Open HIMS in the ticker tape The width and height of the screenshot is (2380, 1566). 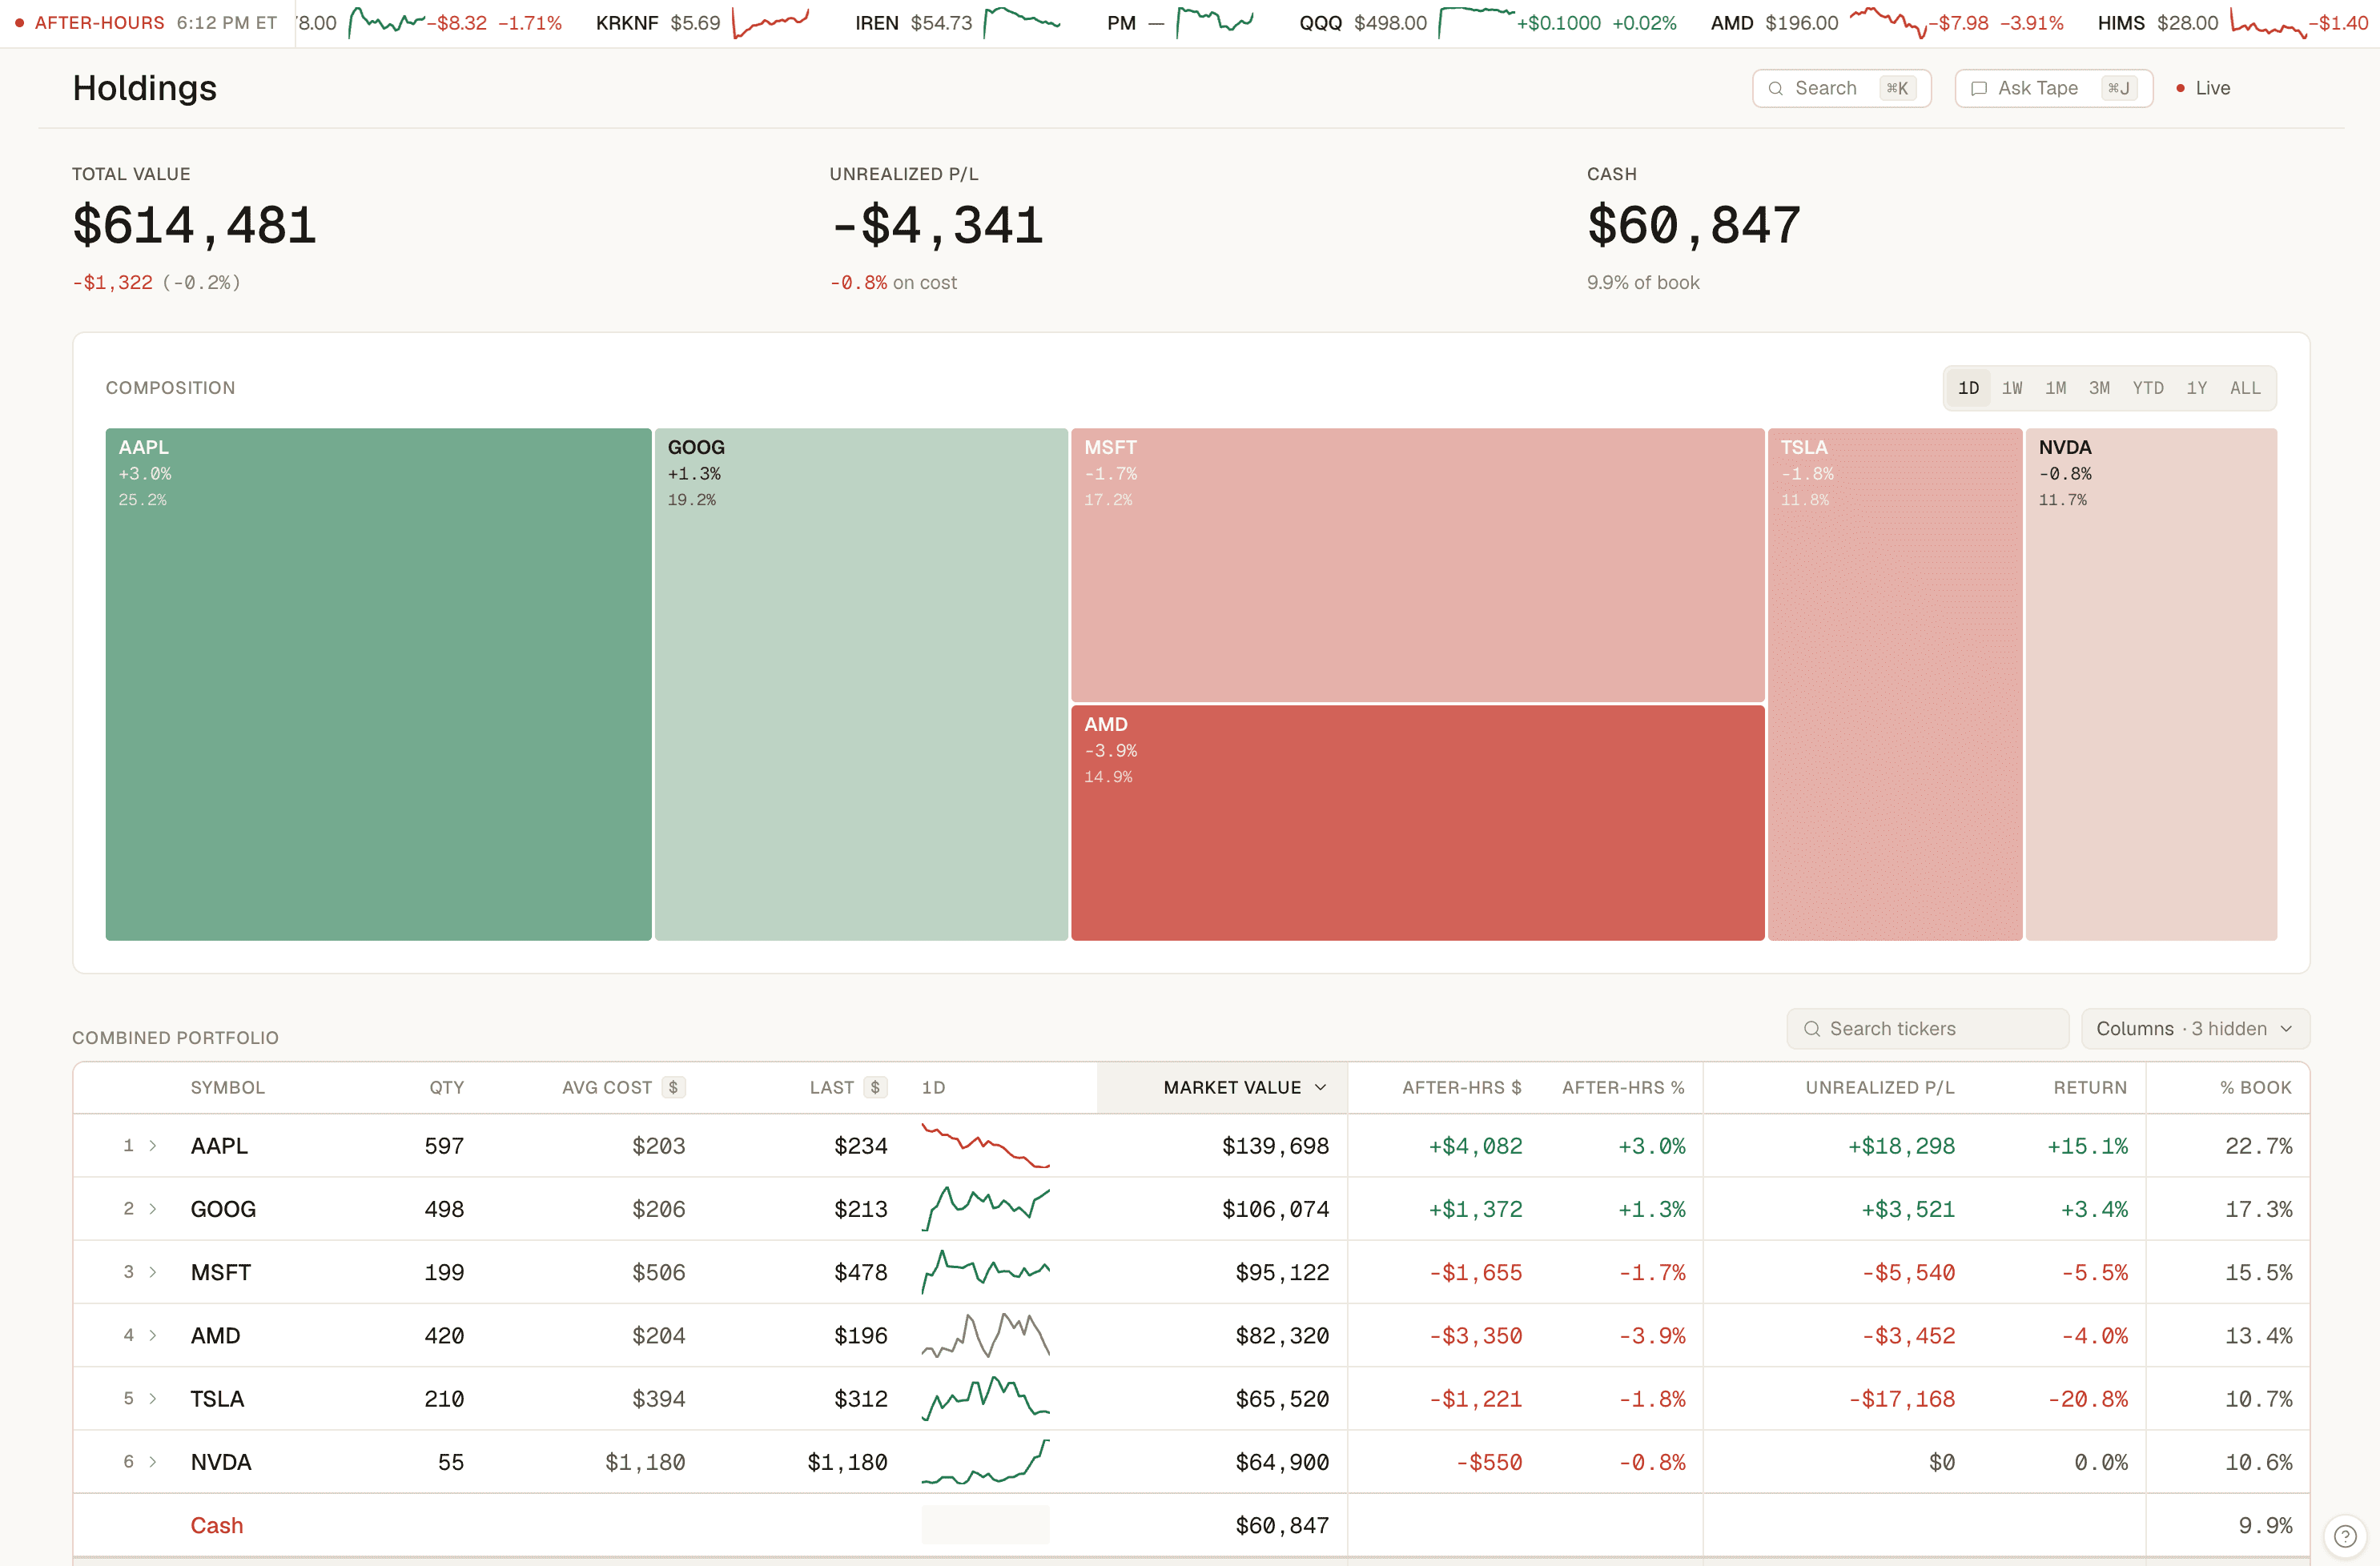coord(2121,23)
